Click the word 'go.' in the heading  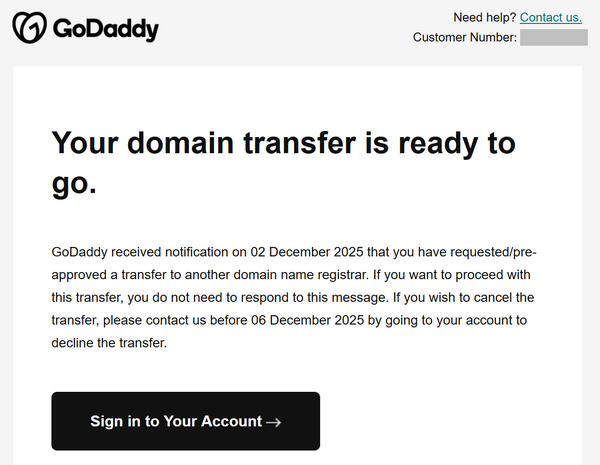[74, 182]
